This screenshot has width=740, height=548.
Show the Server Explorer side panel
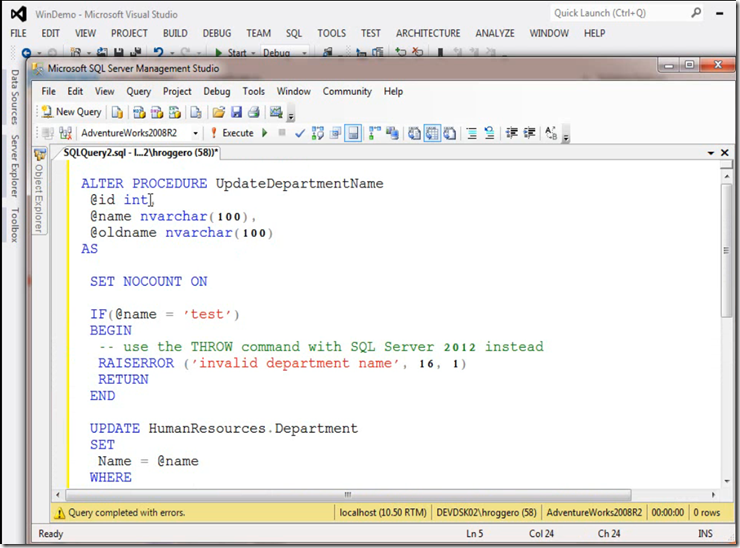(x=15, y=166)
